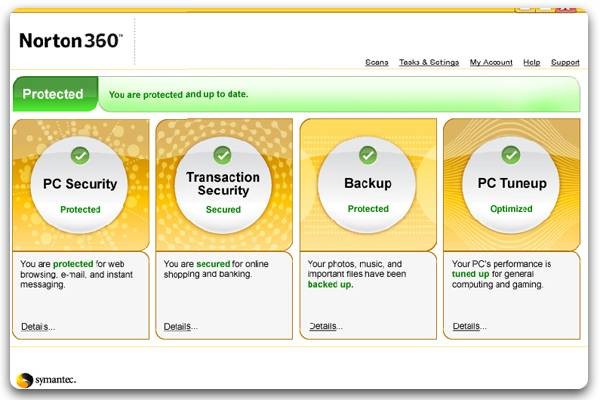This screenshot has height=400, width=600.
Task: Open the Support link
Action: pos(565,62)
